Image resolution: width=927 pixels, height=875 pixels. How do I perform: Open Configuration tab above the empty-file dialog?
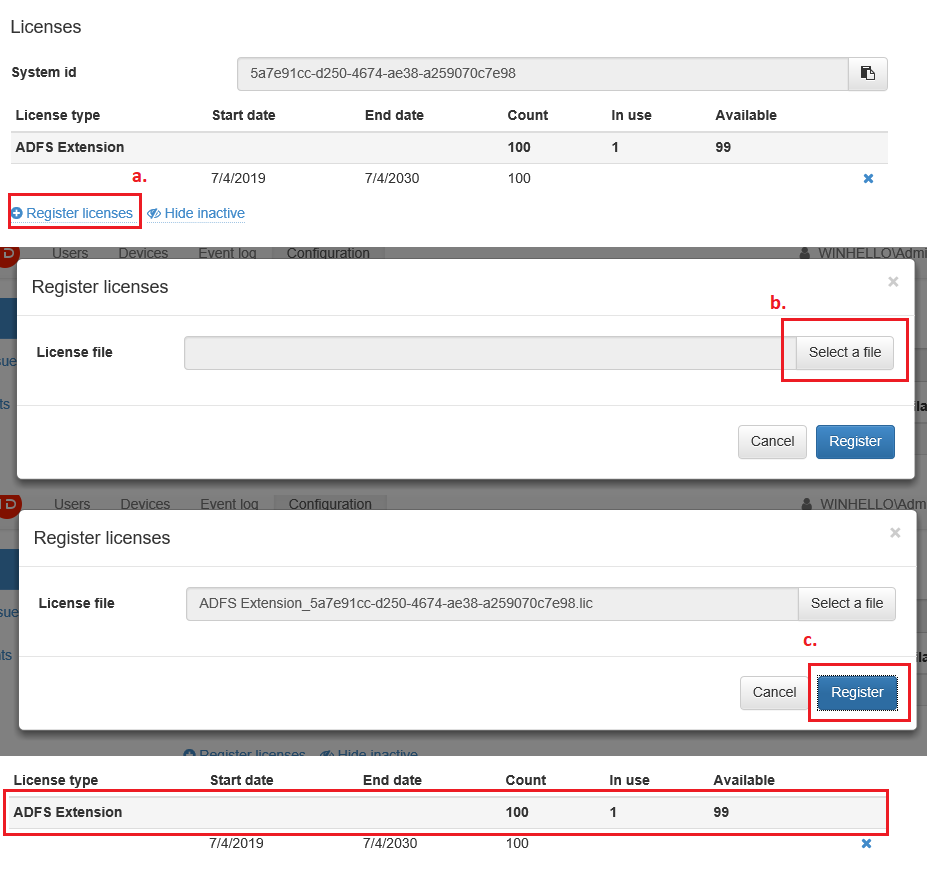(x=328, y=253)
